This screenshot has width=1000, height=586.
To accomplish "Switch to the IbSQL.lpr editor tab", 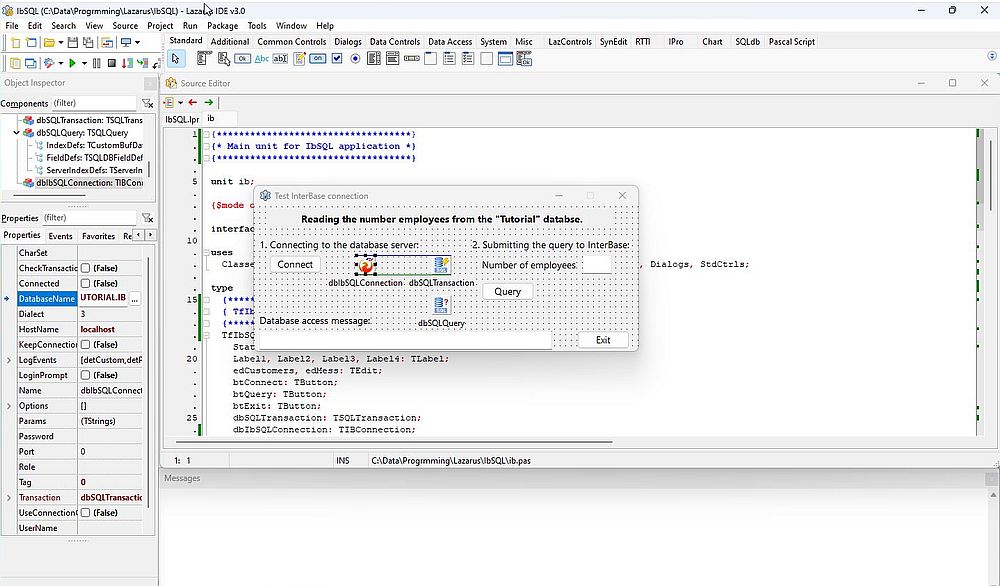I will pyautogui.click(x=182, y=119).
